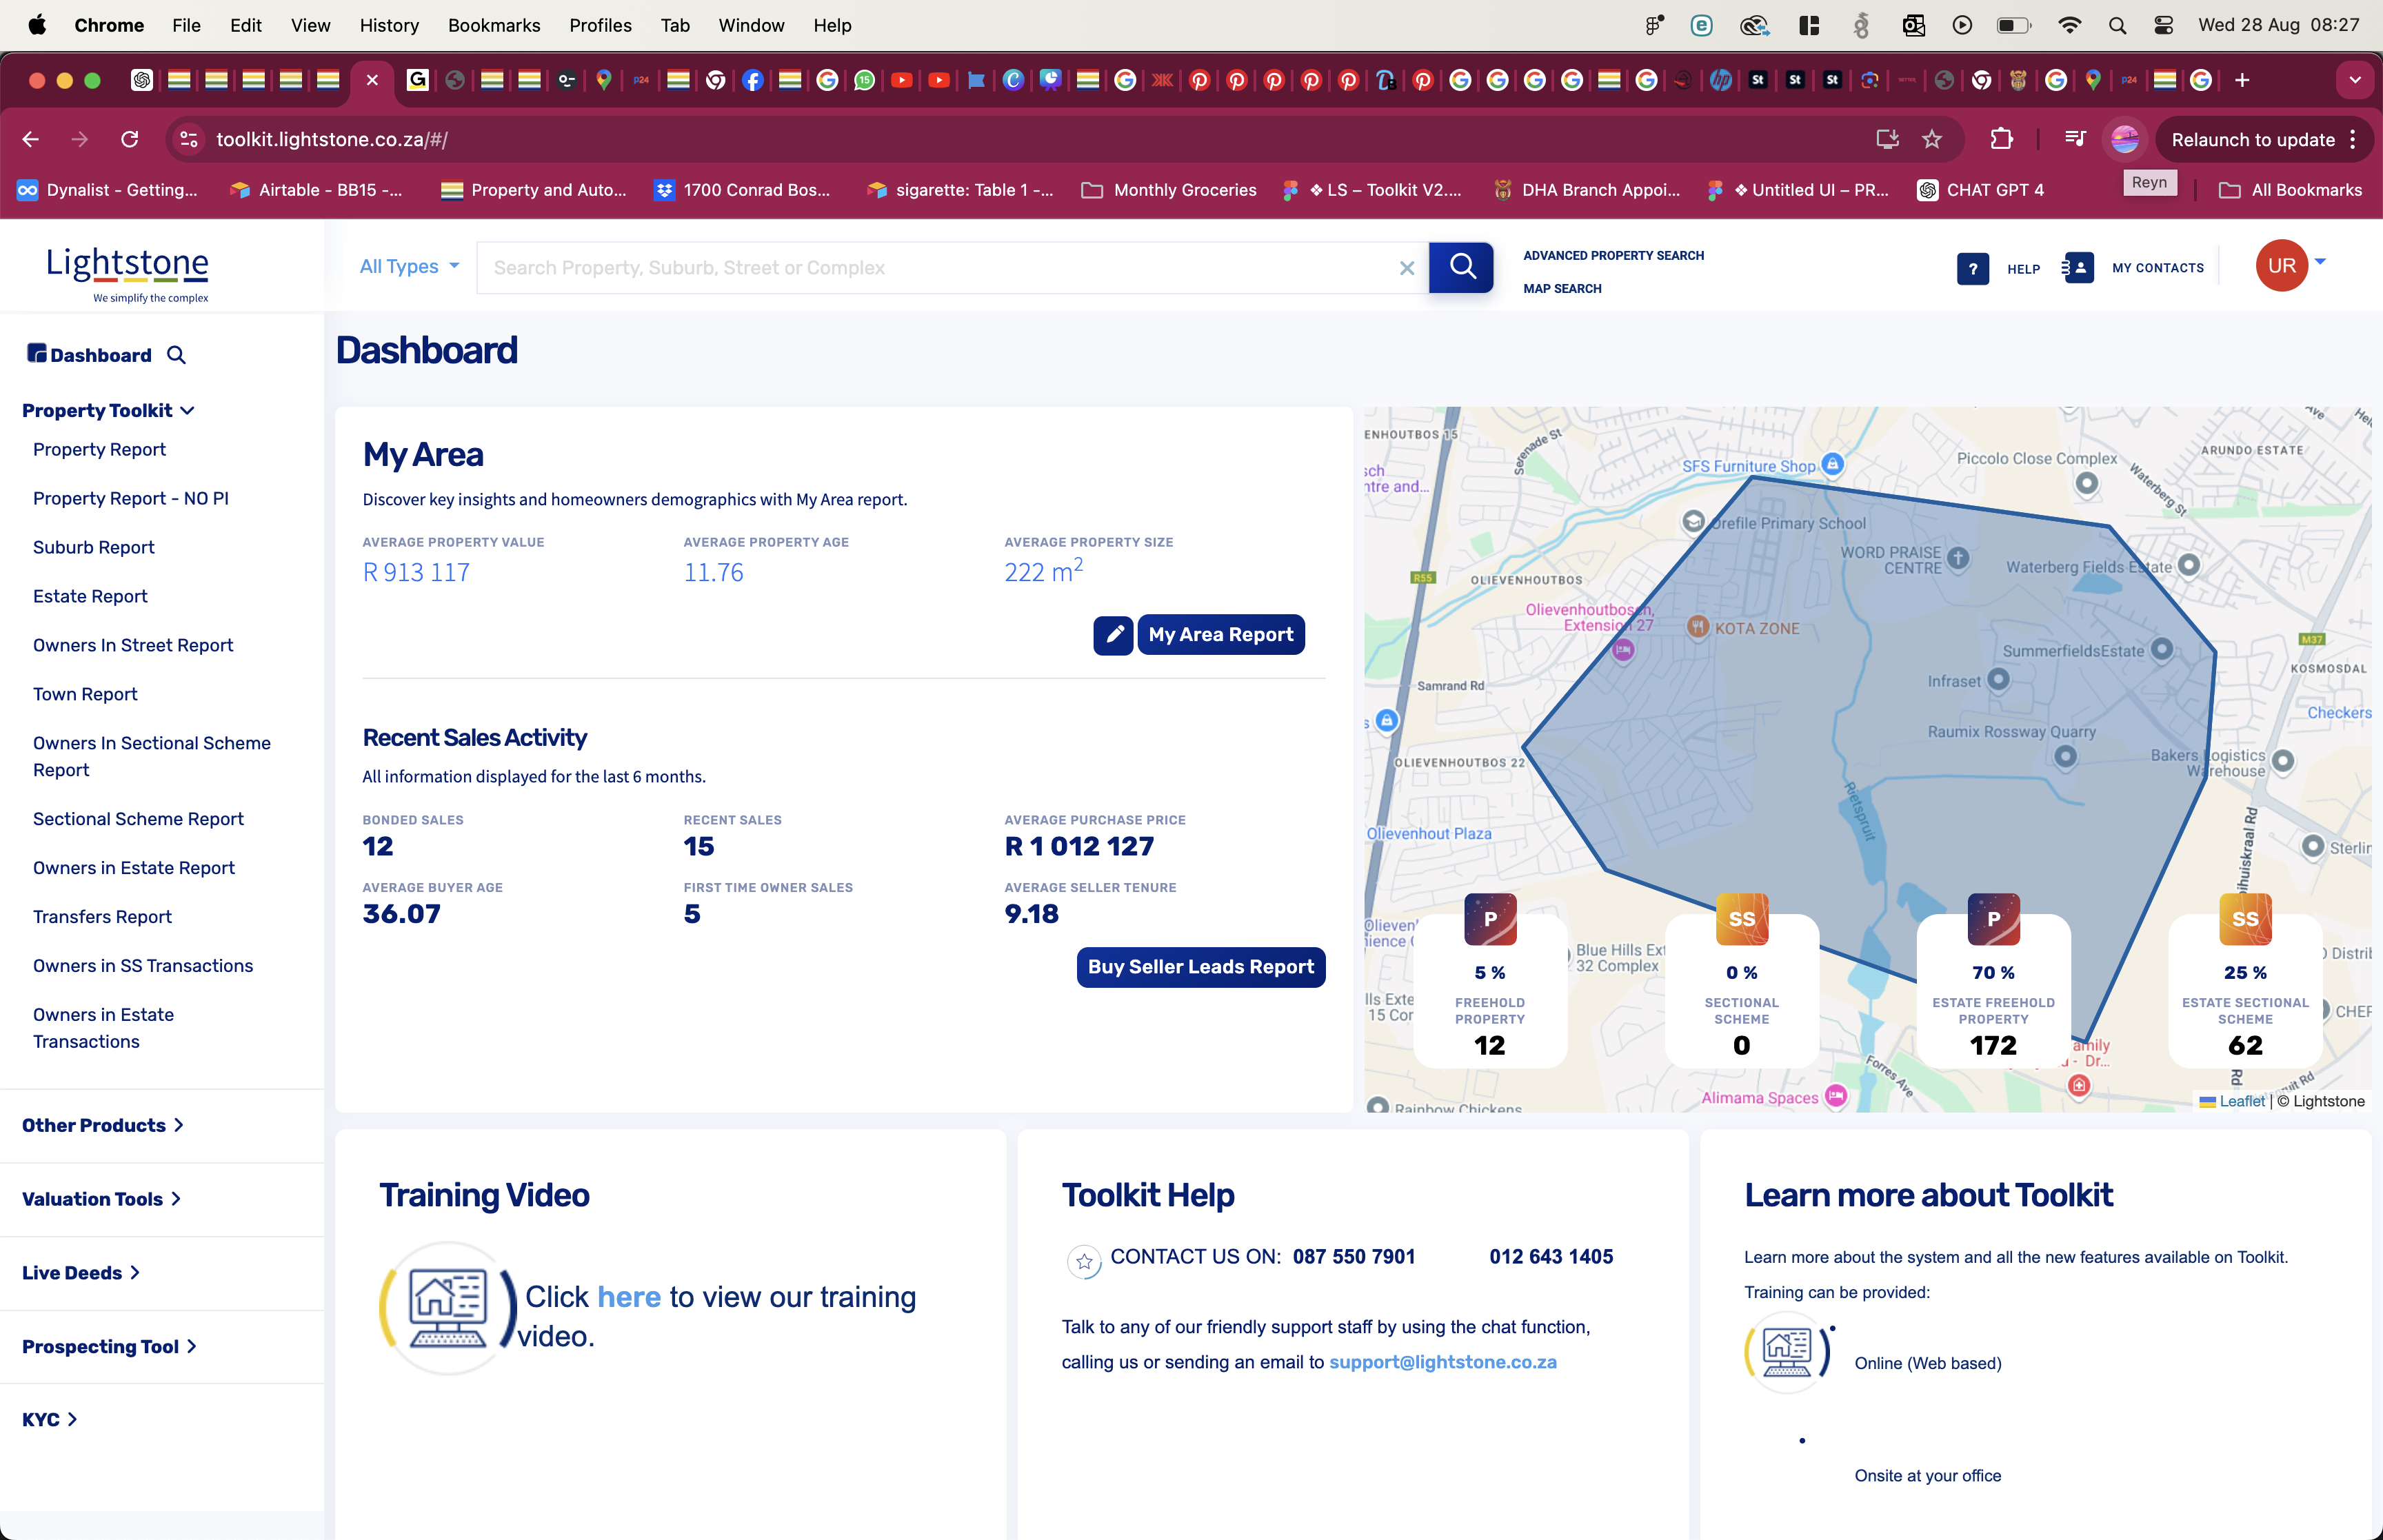This screenshot has width=2383, height=1540.
Task: Clear the search field with the X icon
Action: point(1406,268)
